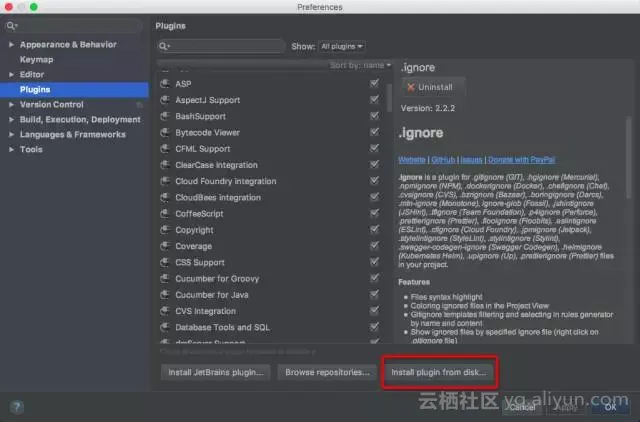Viewport: 640px width, 422px height.
Task: Click the Cucumber for Groovy plugin icon
Action: [165, 279]
